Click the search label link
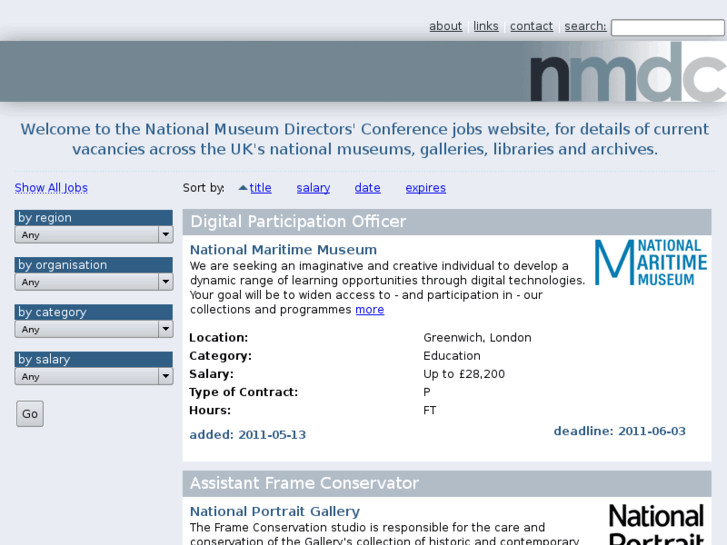 (585, 26)
